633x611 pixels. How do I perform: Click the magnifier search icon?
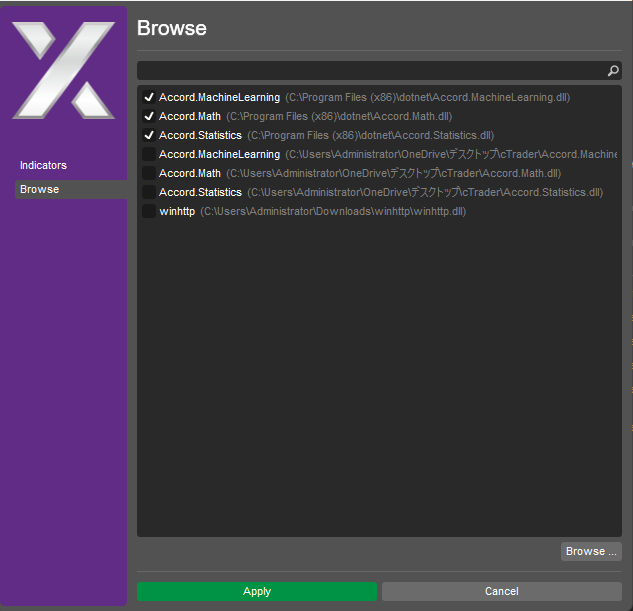(613, 71)
